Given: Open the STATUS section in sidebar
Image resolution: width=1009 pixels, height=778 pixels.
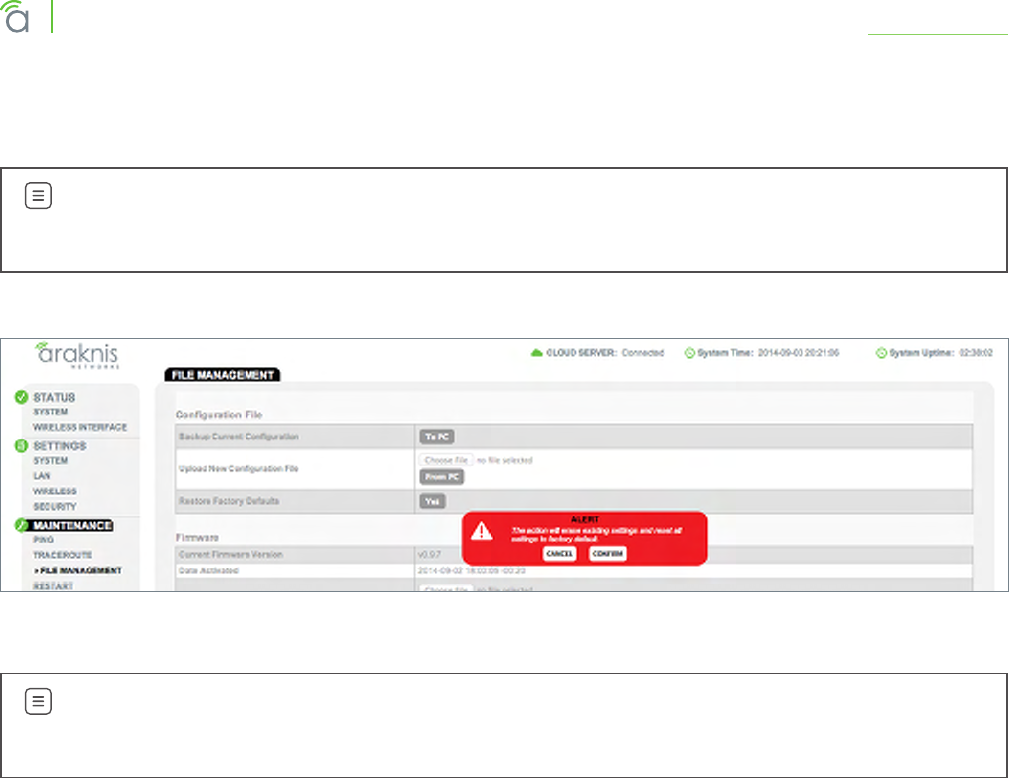Looking at the screenshot, I should point(54,397).
